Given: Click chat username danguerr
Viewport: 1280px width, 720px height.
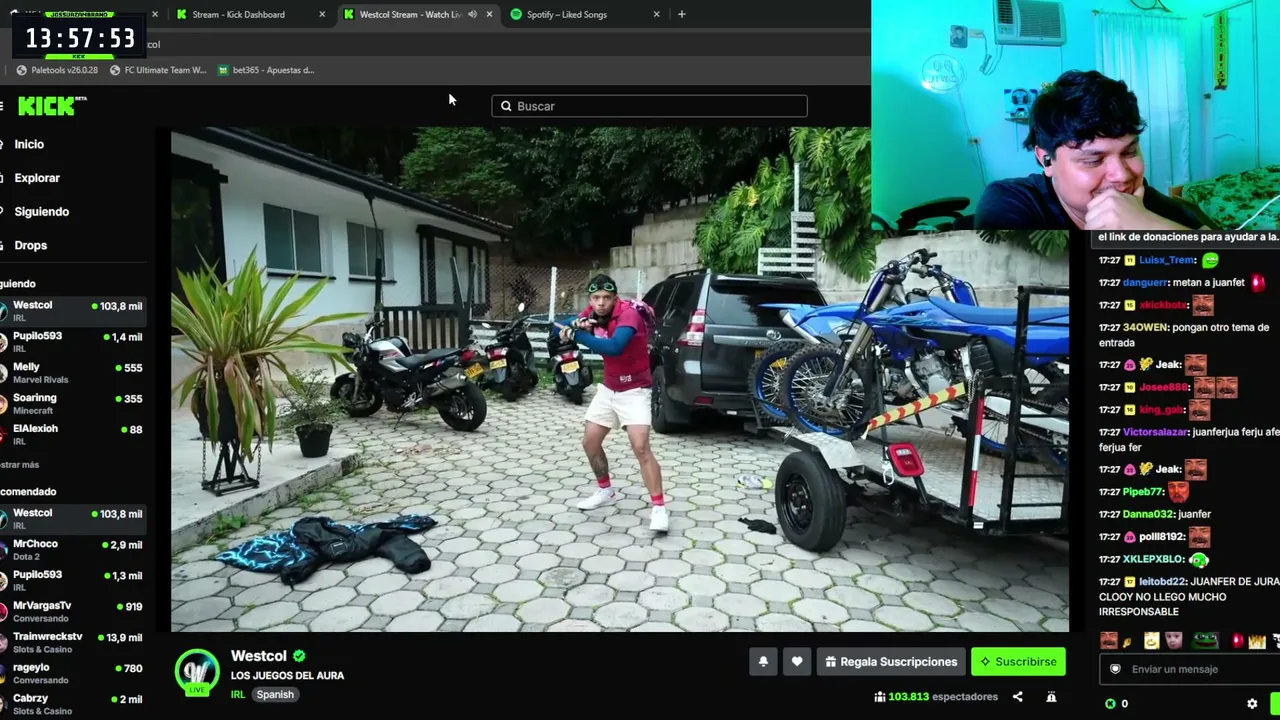Looking at the screenshot, I should (x=1145, y=282).
